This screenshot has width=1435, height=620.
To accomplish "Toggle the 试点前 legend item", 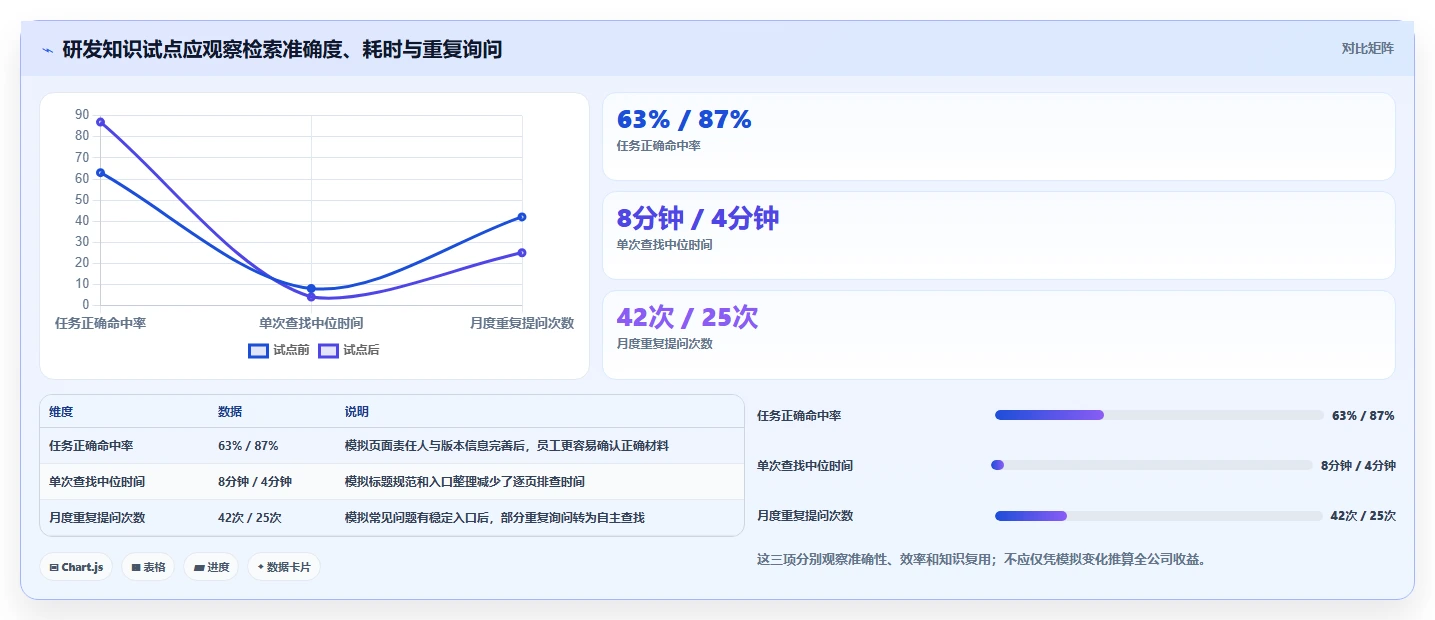I will click(x=279, y=350).
